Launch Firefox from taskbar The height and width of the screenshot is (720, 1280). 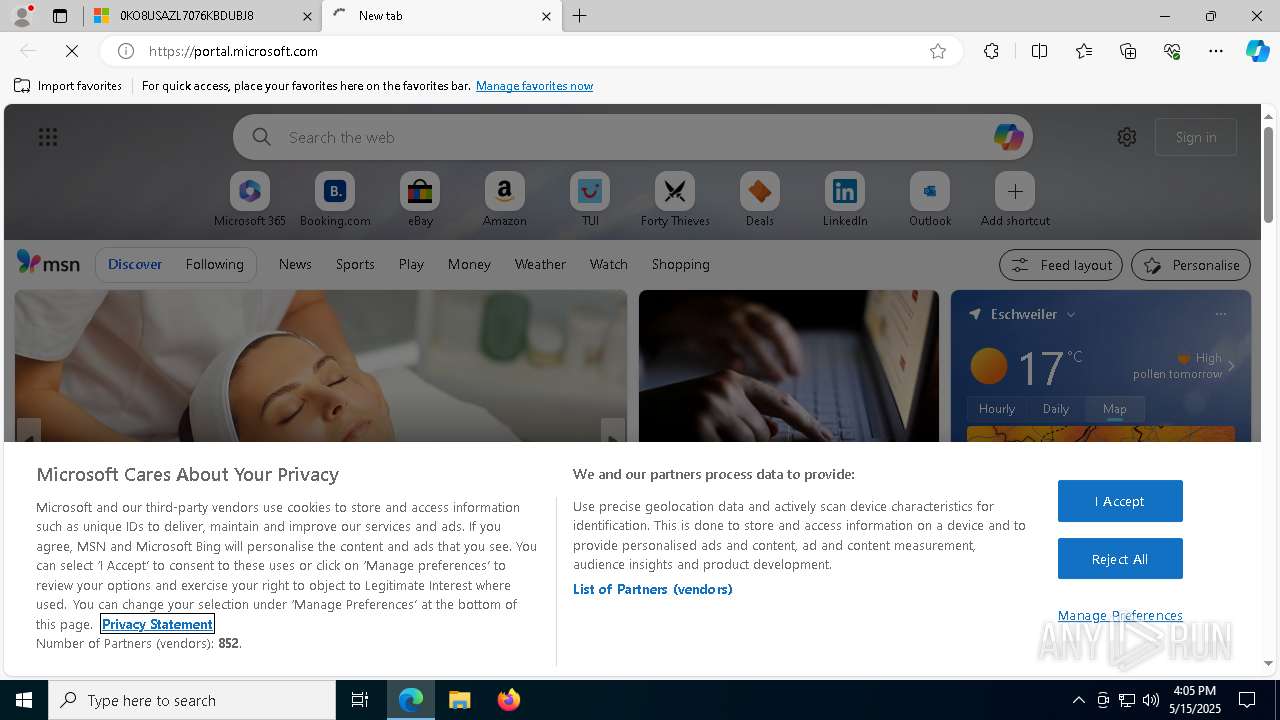click(508, 700)
